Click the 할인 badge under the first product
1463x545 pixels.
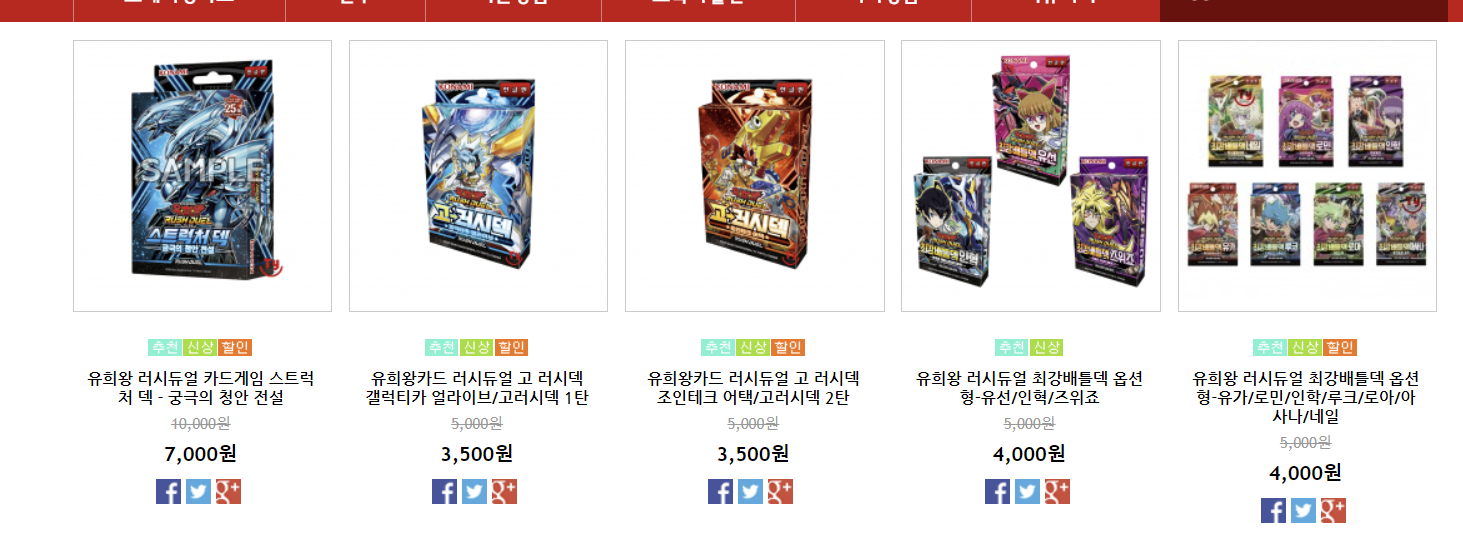pyautogui.click(x=235, y=347)
